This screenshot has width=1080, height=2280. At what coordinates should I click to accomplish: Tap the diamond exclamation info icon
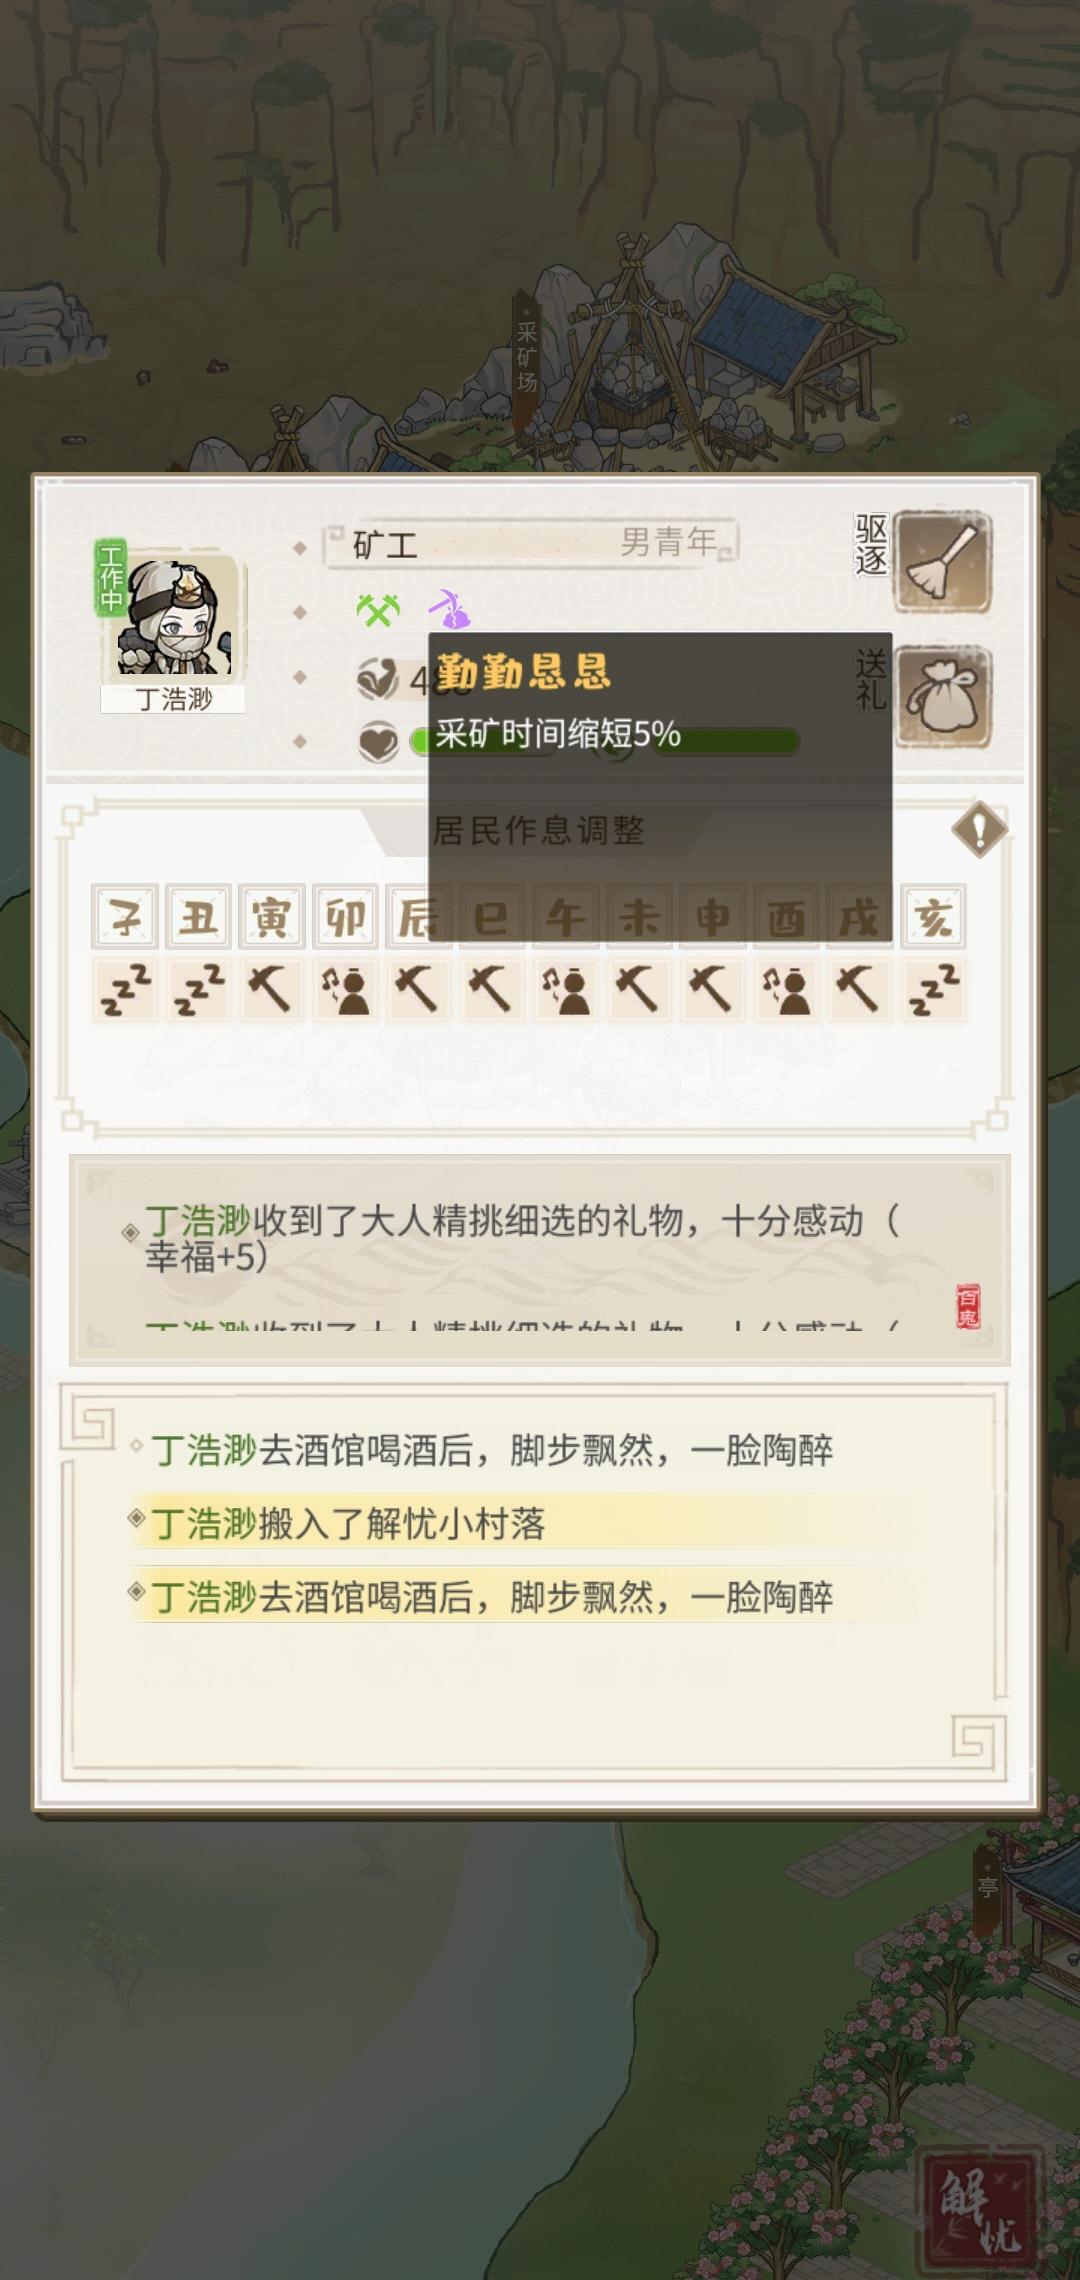[x=980, y=829]
